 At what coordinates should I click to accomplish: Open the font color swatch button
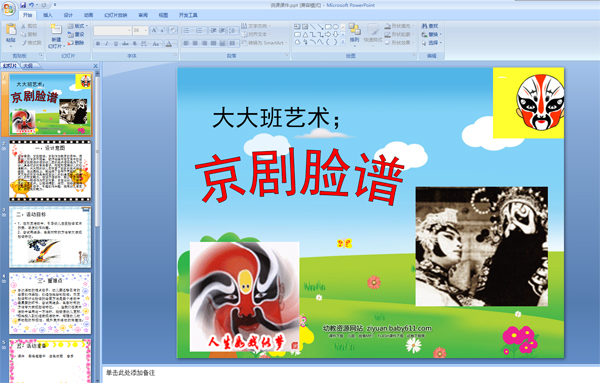[x=169, y=44]
